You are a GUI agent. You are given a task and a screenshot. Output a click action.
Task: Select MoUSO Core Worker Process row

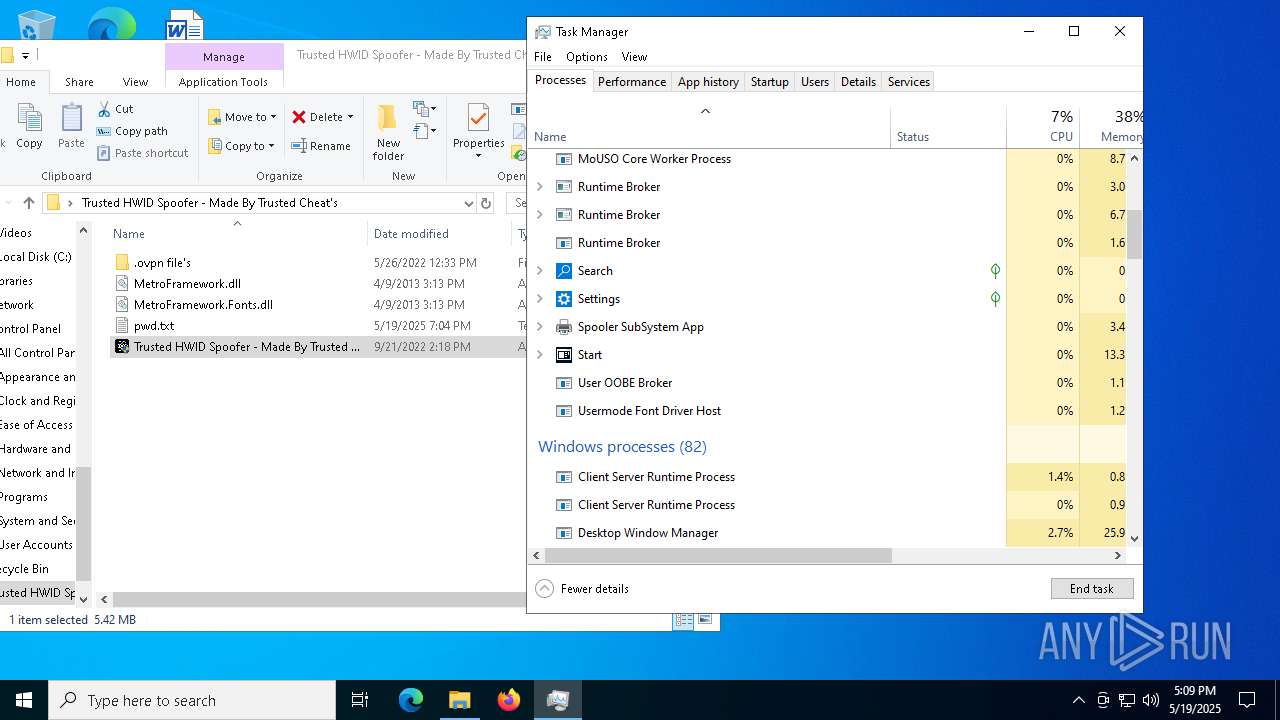click(x=768, y=159)
